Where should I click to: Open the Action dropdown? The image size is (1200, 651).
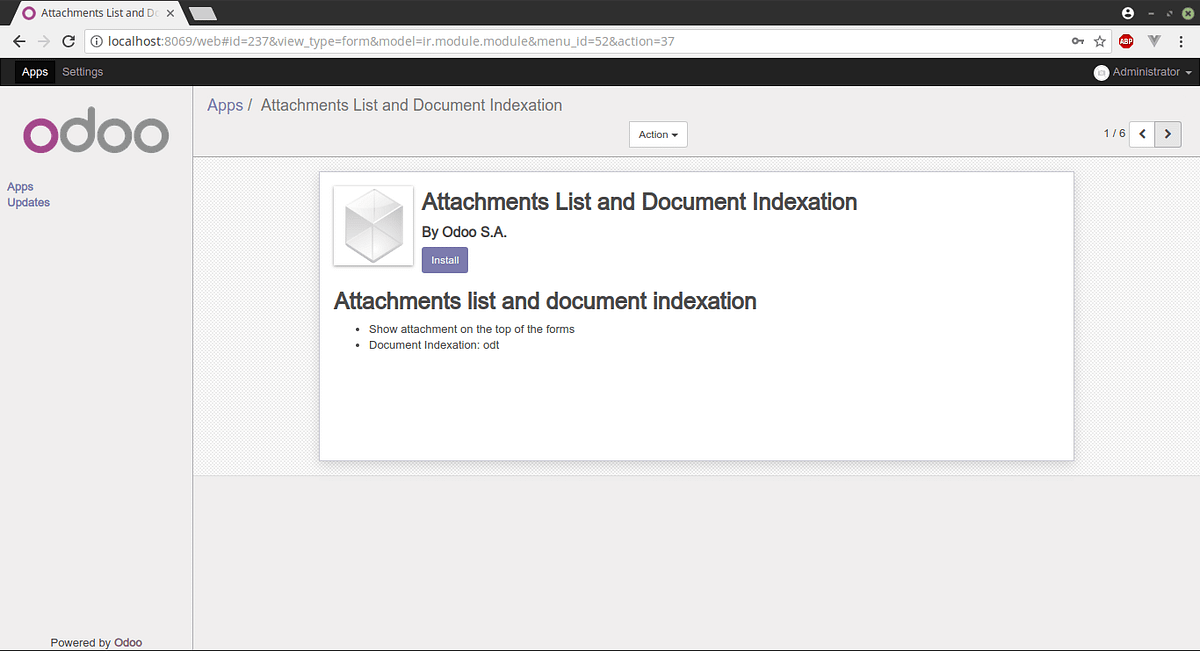click(657, 134)
